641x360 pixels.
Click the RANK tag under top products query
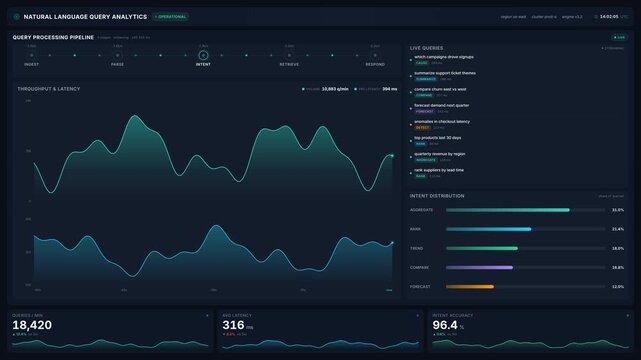point(420,144)
